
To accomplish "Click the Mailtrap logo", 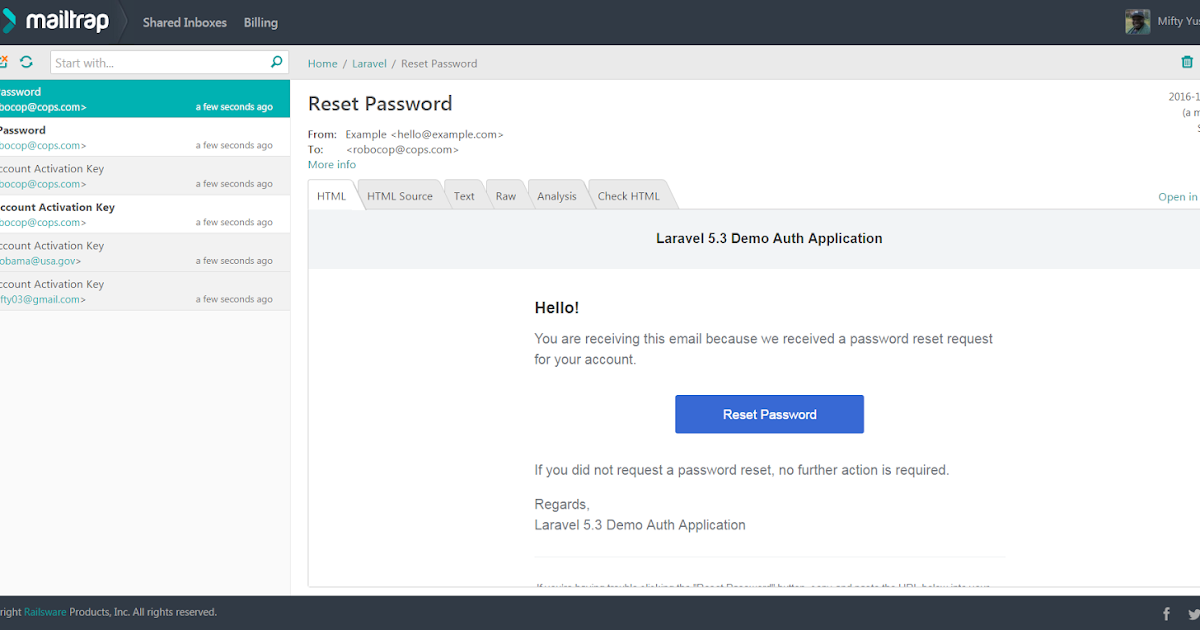I will (58, 21).
